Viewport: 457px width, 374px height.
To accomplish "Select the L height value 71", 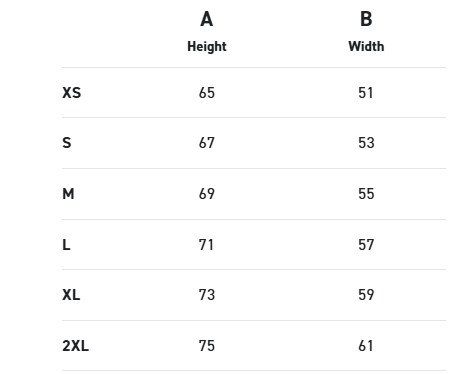I will tap(206, 245).
